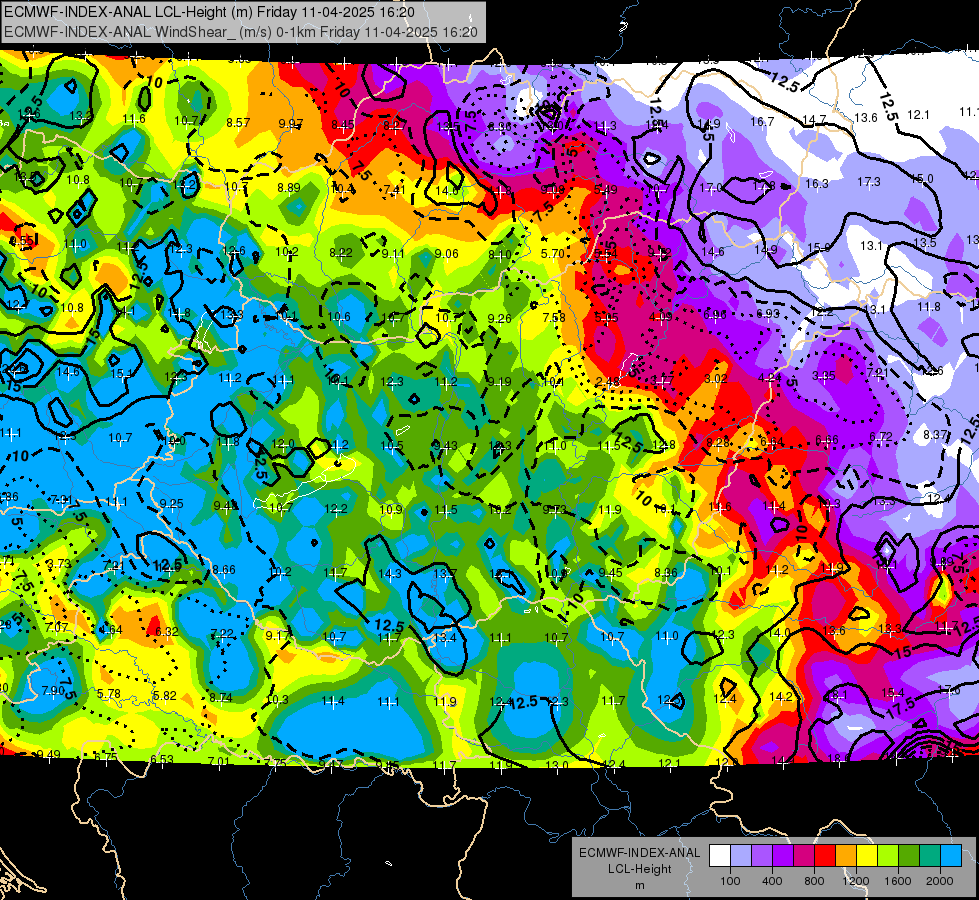The width and height of the screenshot is (979, 900).
Task: Click the map value '6.72'
Action: click(881, 437)
